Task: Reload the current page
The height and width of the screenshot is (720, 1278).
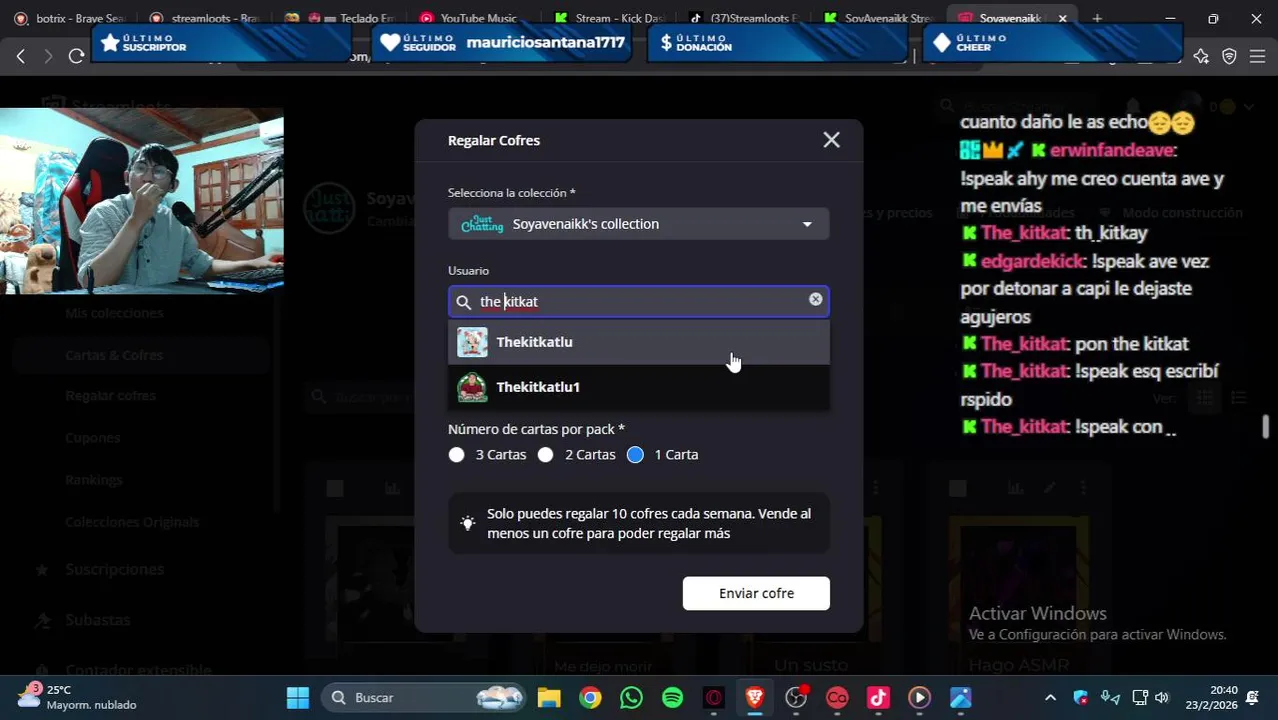Action: click(76, 56)
